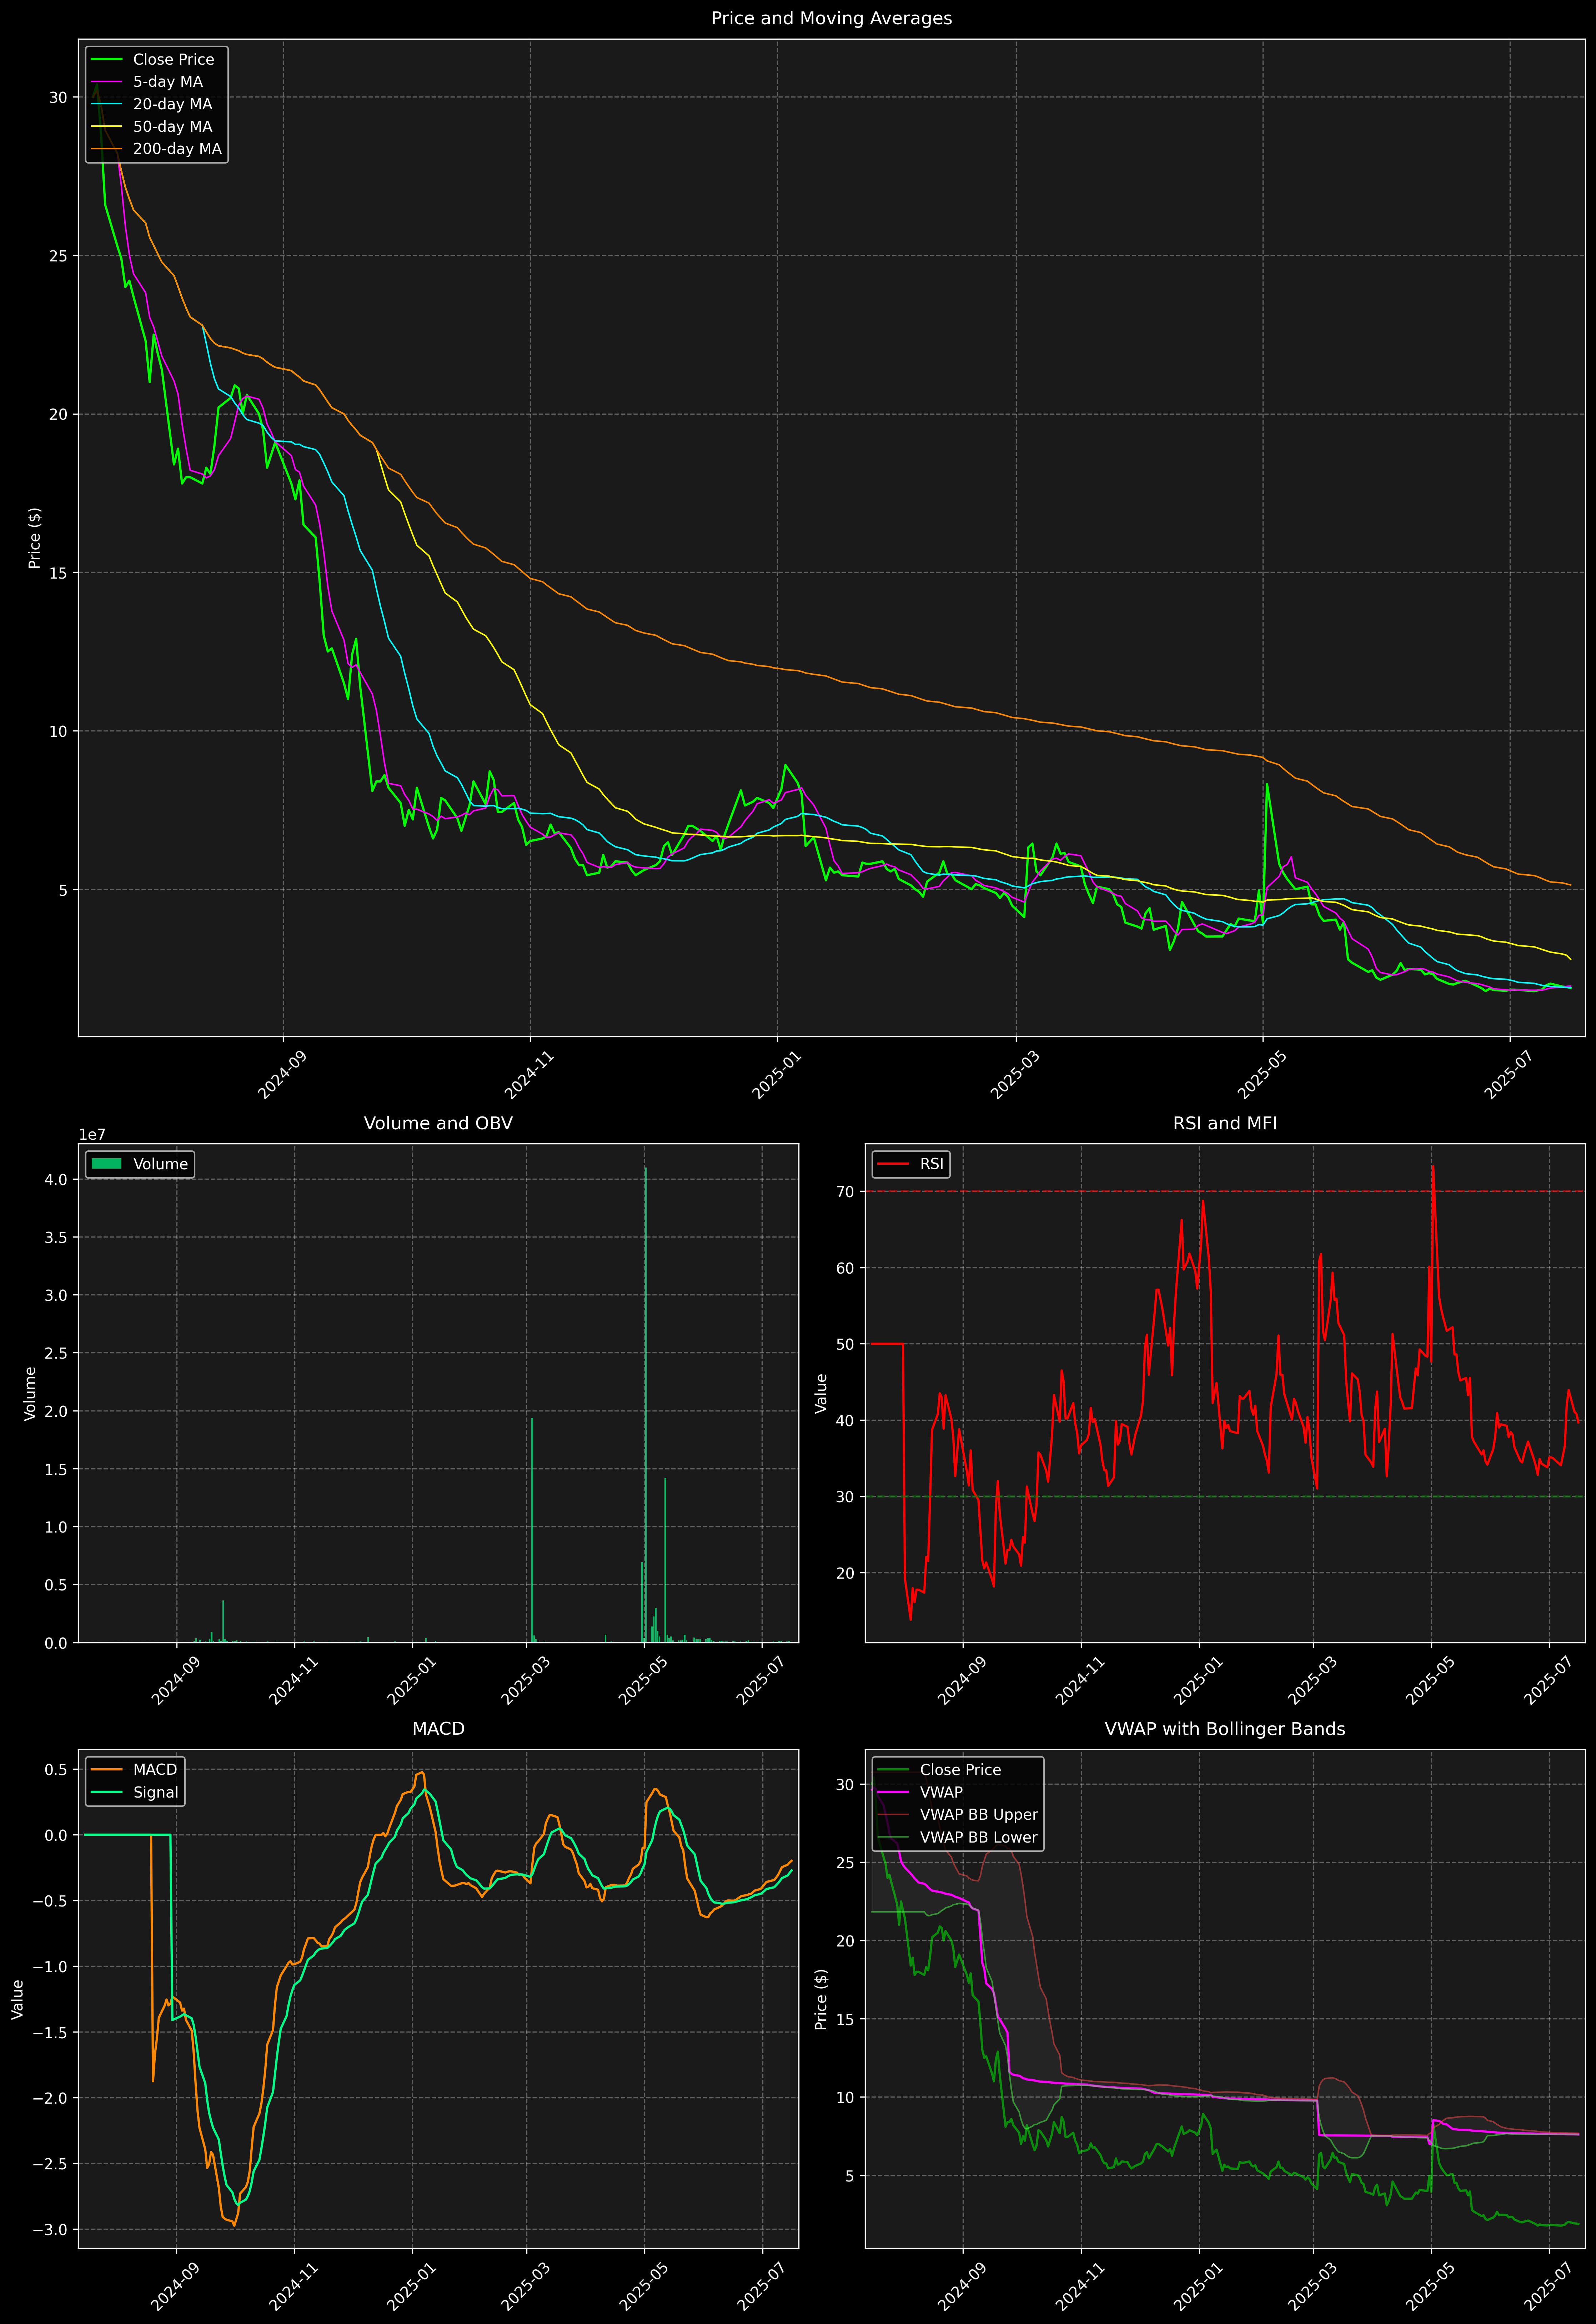
Task: Click the '30' tick on RSI chart
Action: [846, 1496]
